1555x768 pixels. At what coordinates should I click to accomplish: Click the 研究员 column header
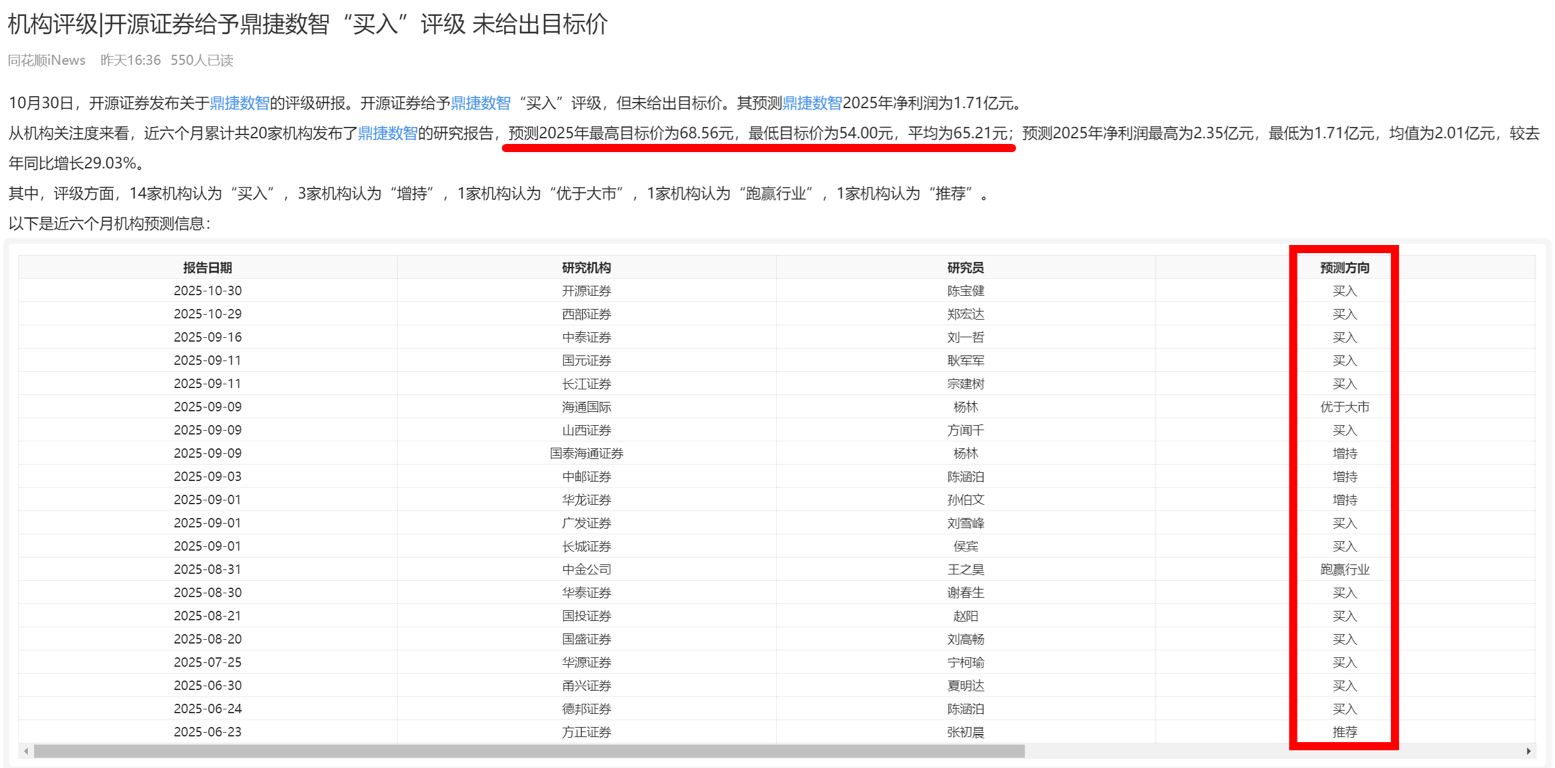(x=966, y=268)
